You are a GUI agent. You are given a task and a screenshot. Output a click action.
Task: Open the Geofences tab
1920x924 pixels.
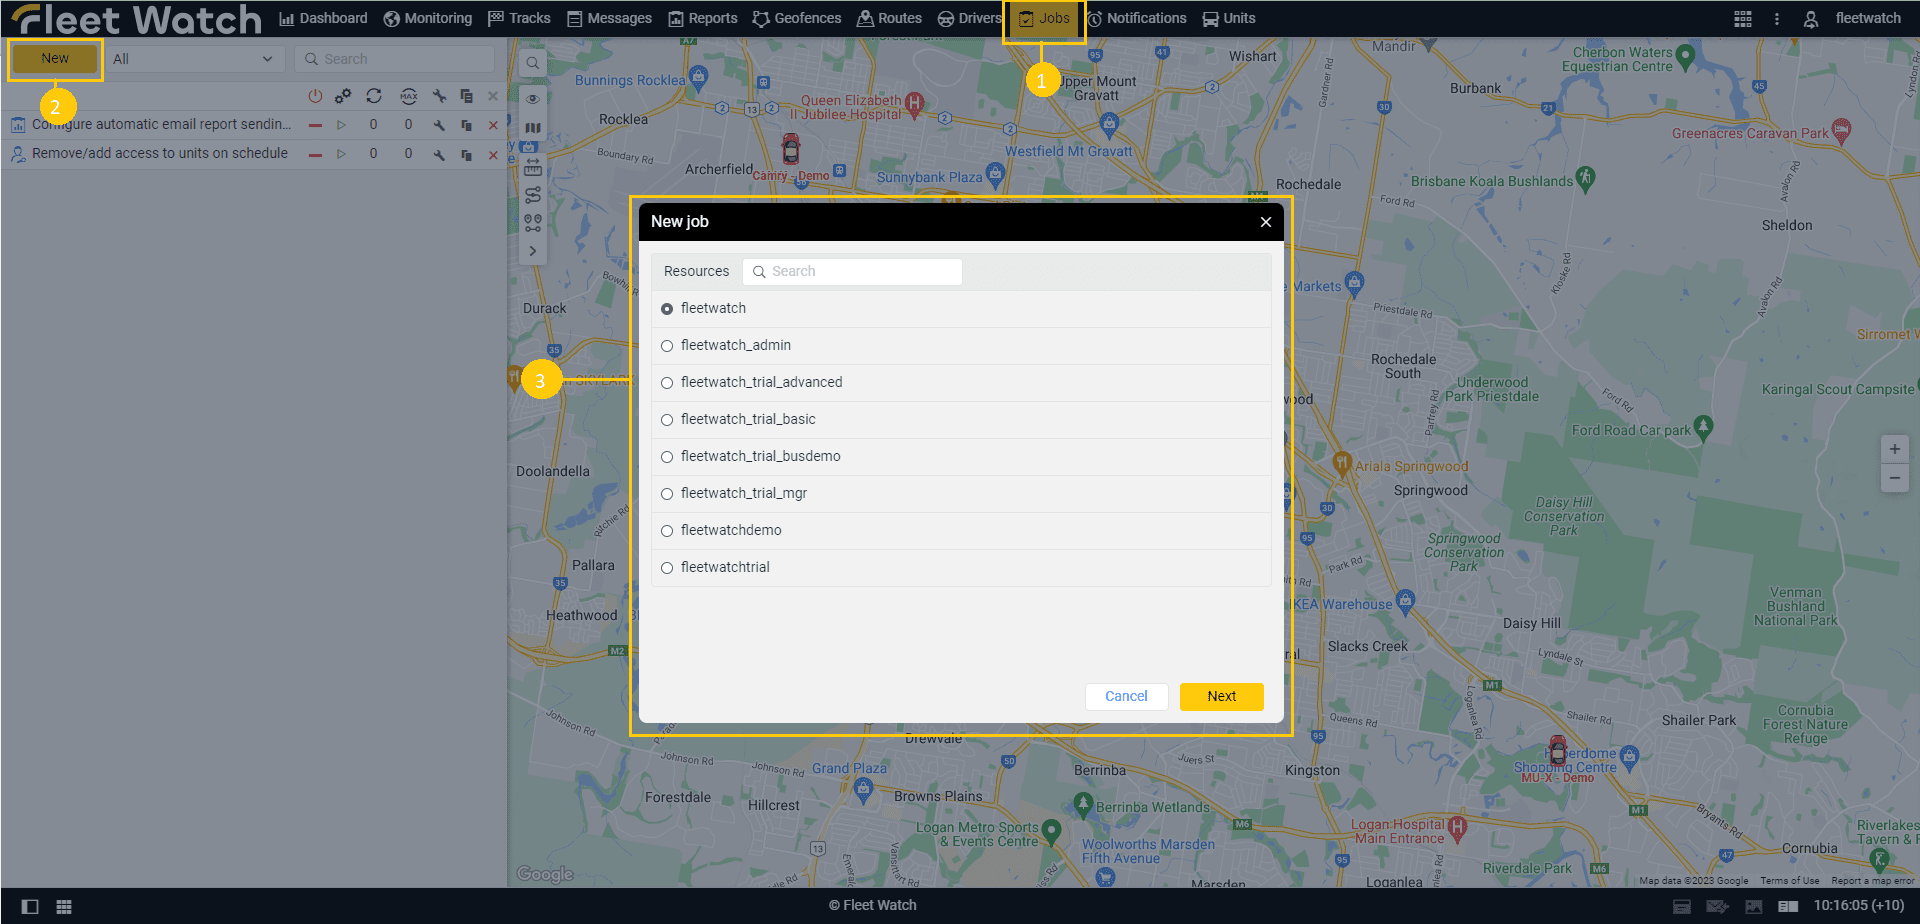797,19
